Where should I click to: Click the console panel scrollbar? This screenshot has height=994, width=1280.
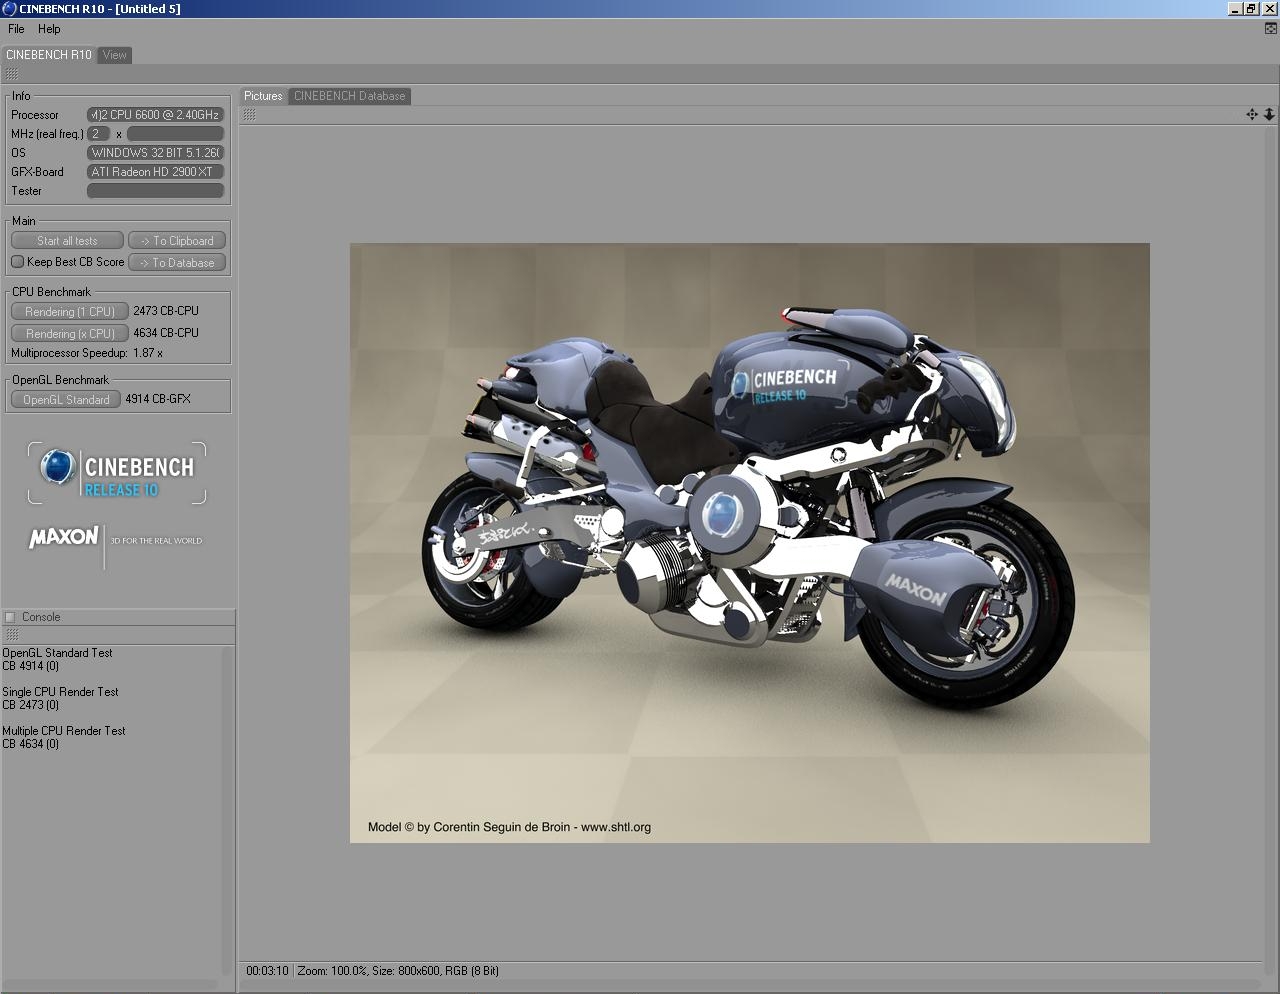[226, 811]
